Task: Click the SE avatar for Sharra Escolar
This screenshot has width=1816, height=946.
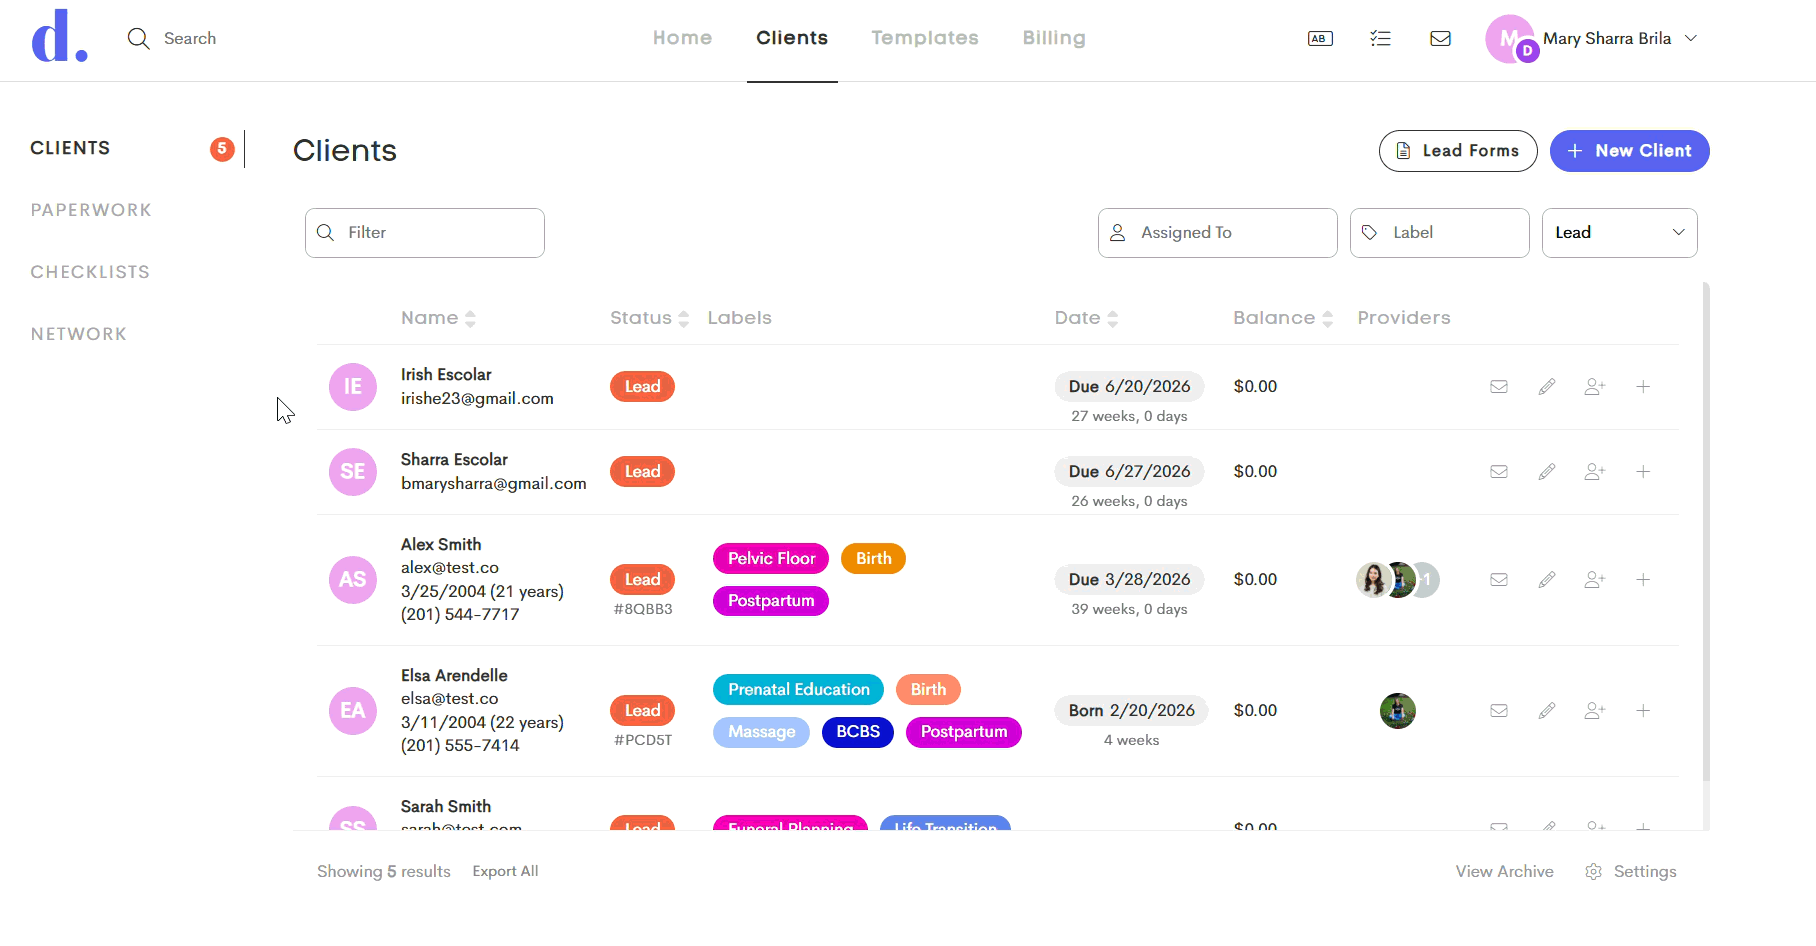Action: click(353, 472)
